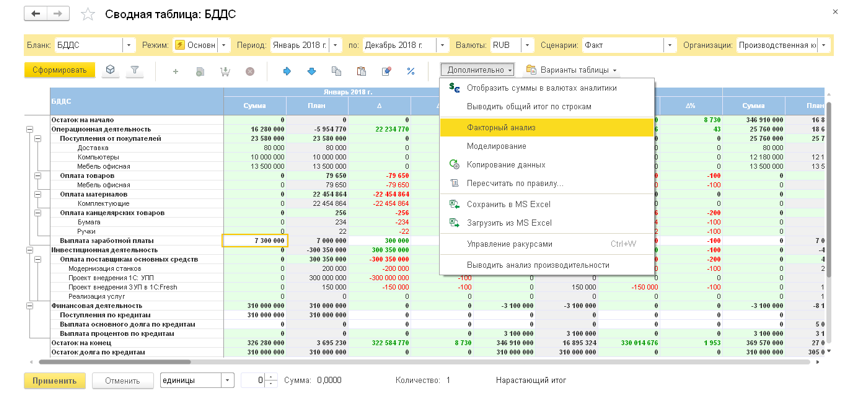Adjust the precision spinner arrows
Screen dimensions: 860x396
pos(271,380)
